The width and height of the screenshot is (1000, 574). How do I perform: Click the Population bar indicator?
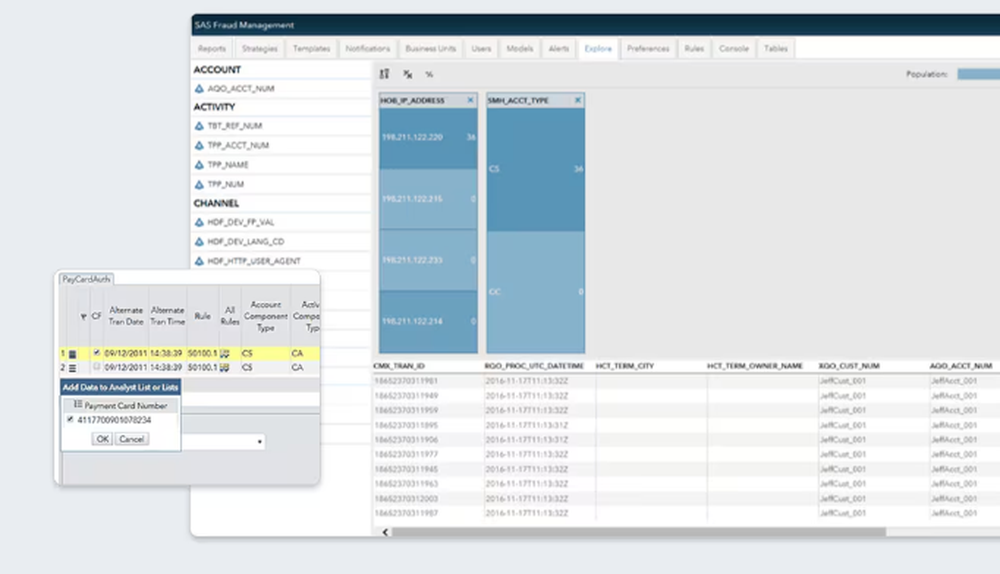978,74
